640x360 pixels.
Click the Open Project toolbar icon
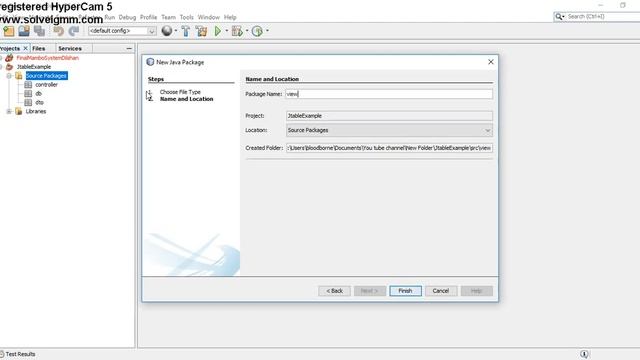point(24,31)
